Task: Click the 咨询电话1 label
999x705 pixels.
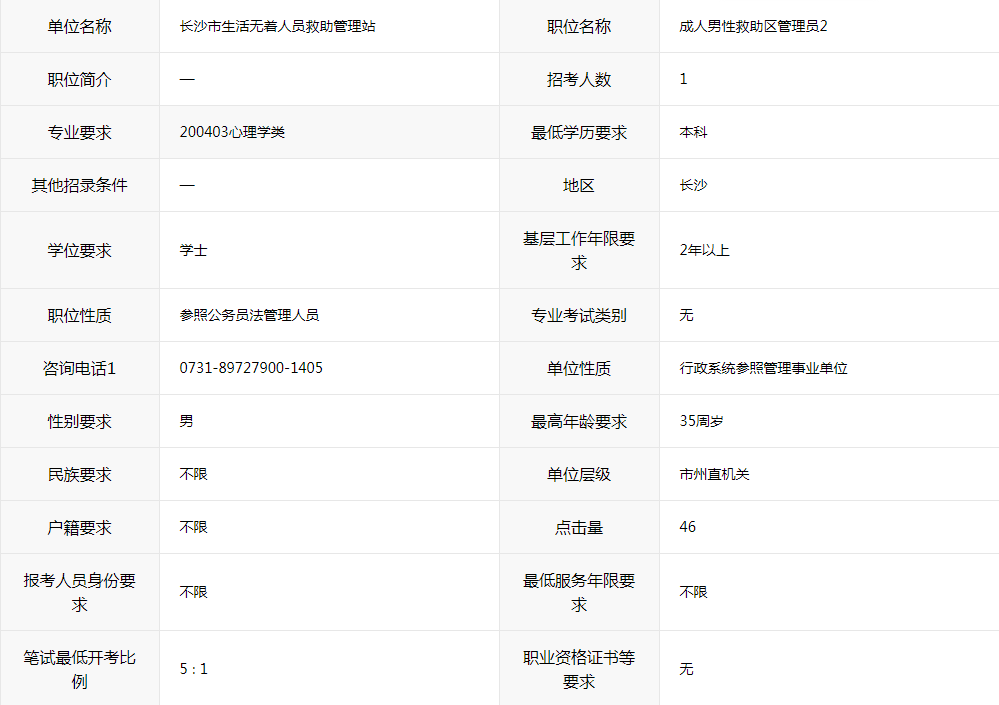Action: [x=80, y=368]
